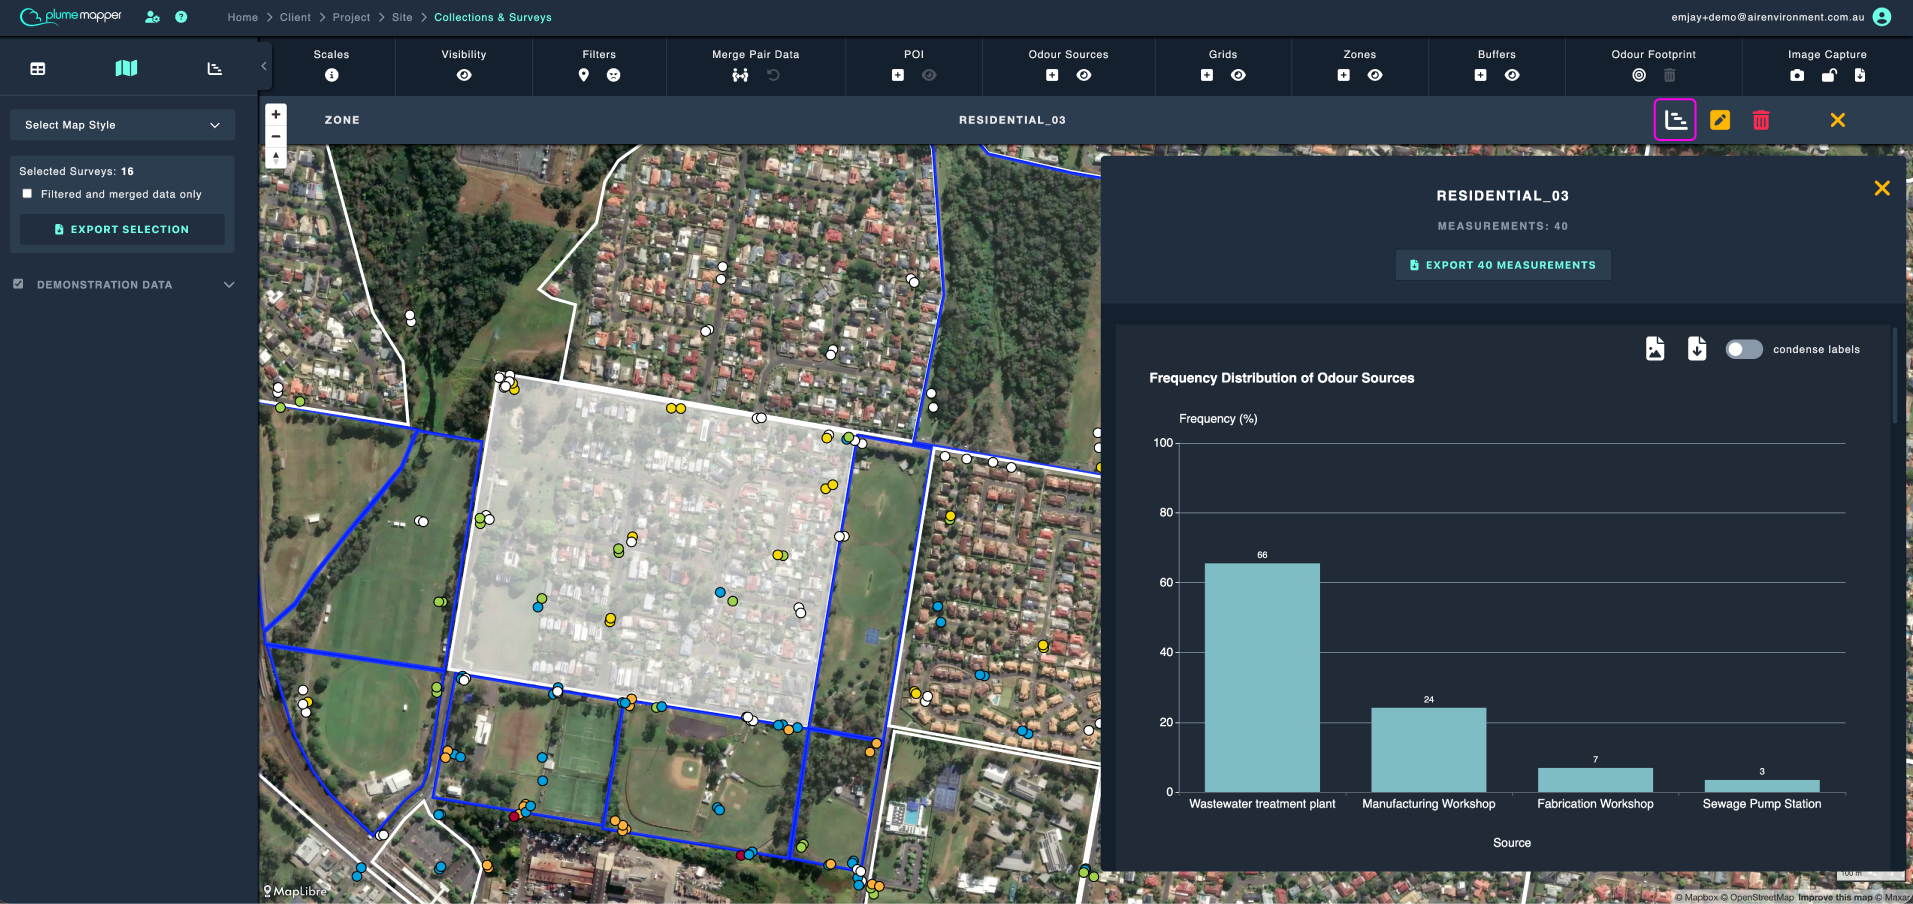Viewport: 1913px width, 904px height.
Task: Collapse the left sidebar panel
Action: tap(264, 66)
